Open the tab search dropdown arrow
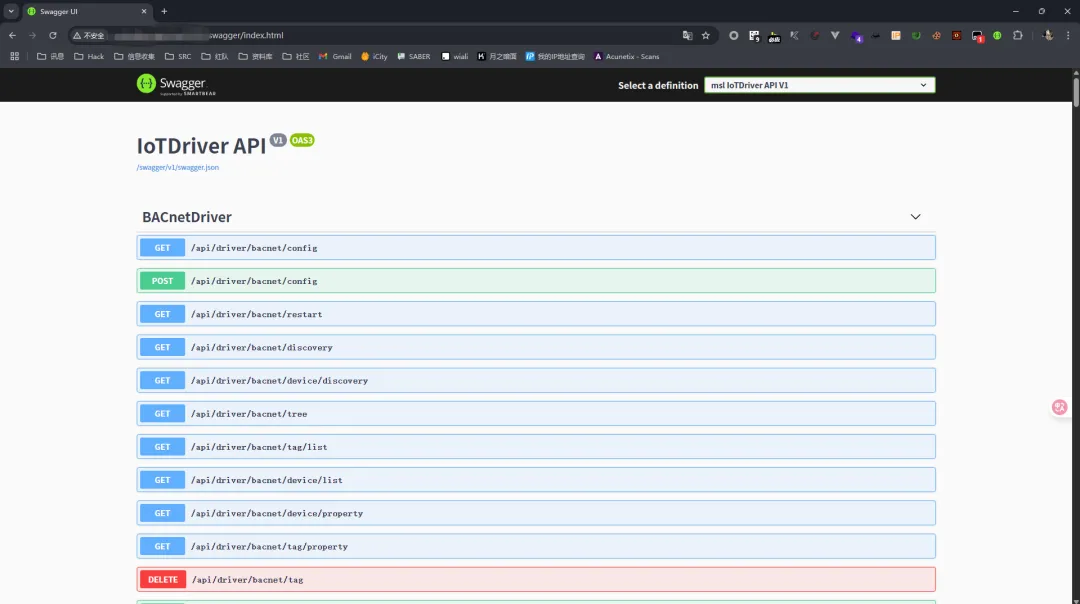Viewport: 1080px width, 604px height. [11, 11]
